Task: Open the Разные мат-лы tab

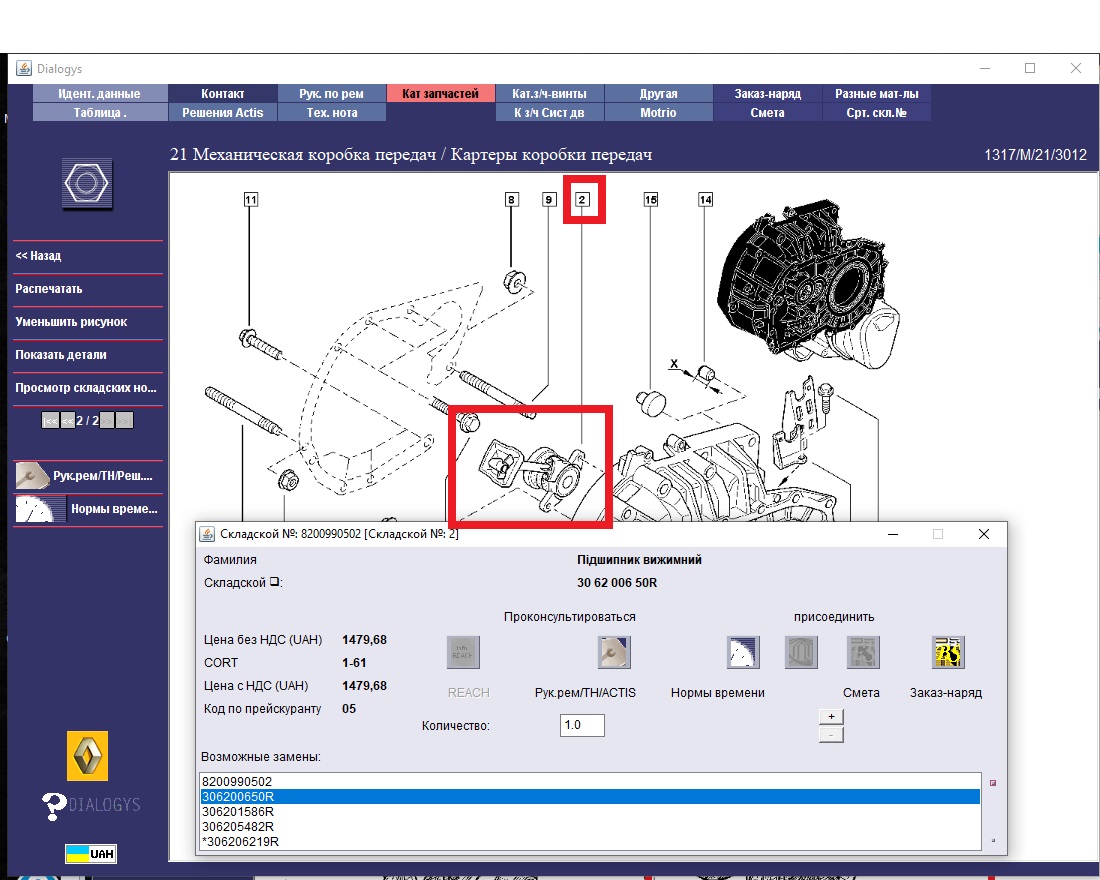Action: 876,93
